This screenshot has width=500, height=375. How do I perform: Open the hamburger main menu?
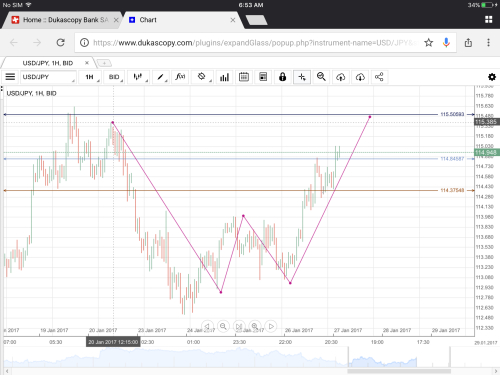[10, 77]
